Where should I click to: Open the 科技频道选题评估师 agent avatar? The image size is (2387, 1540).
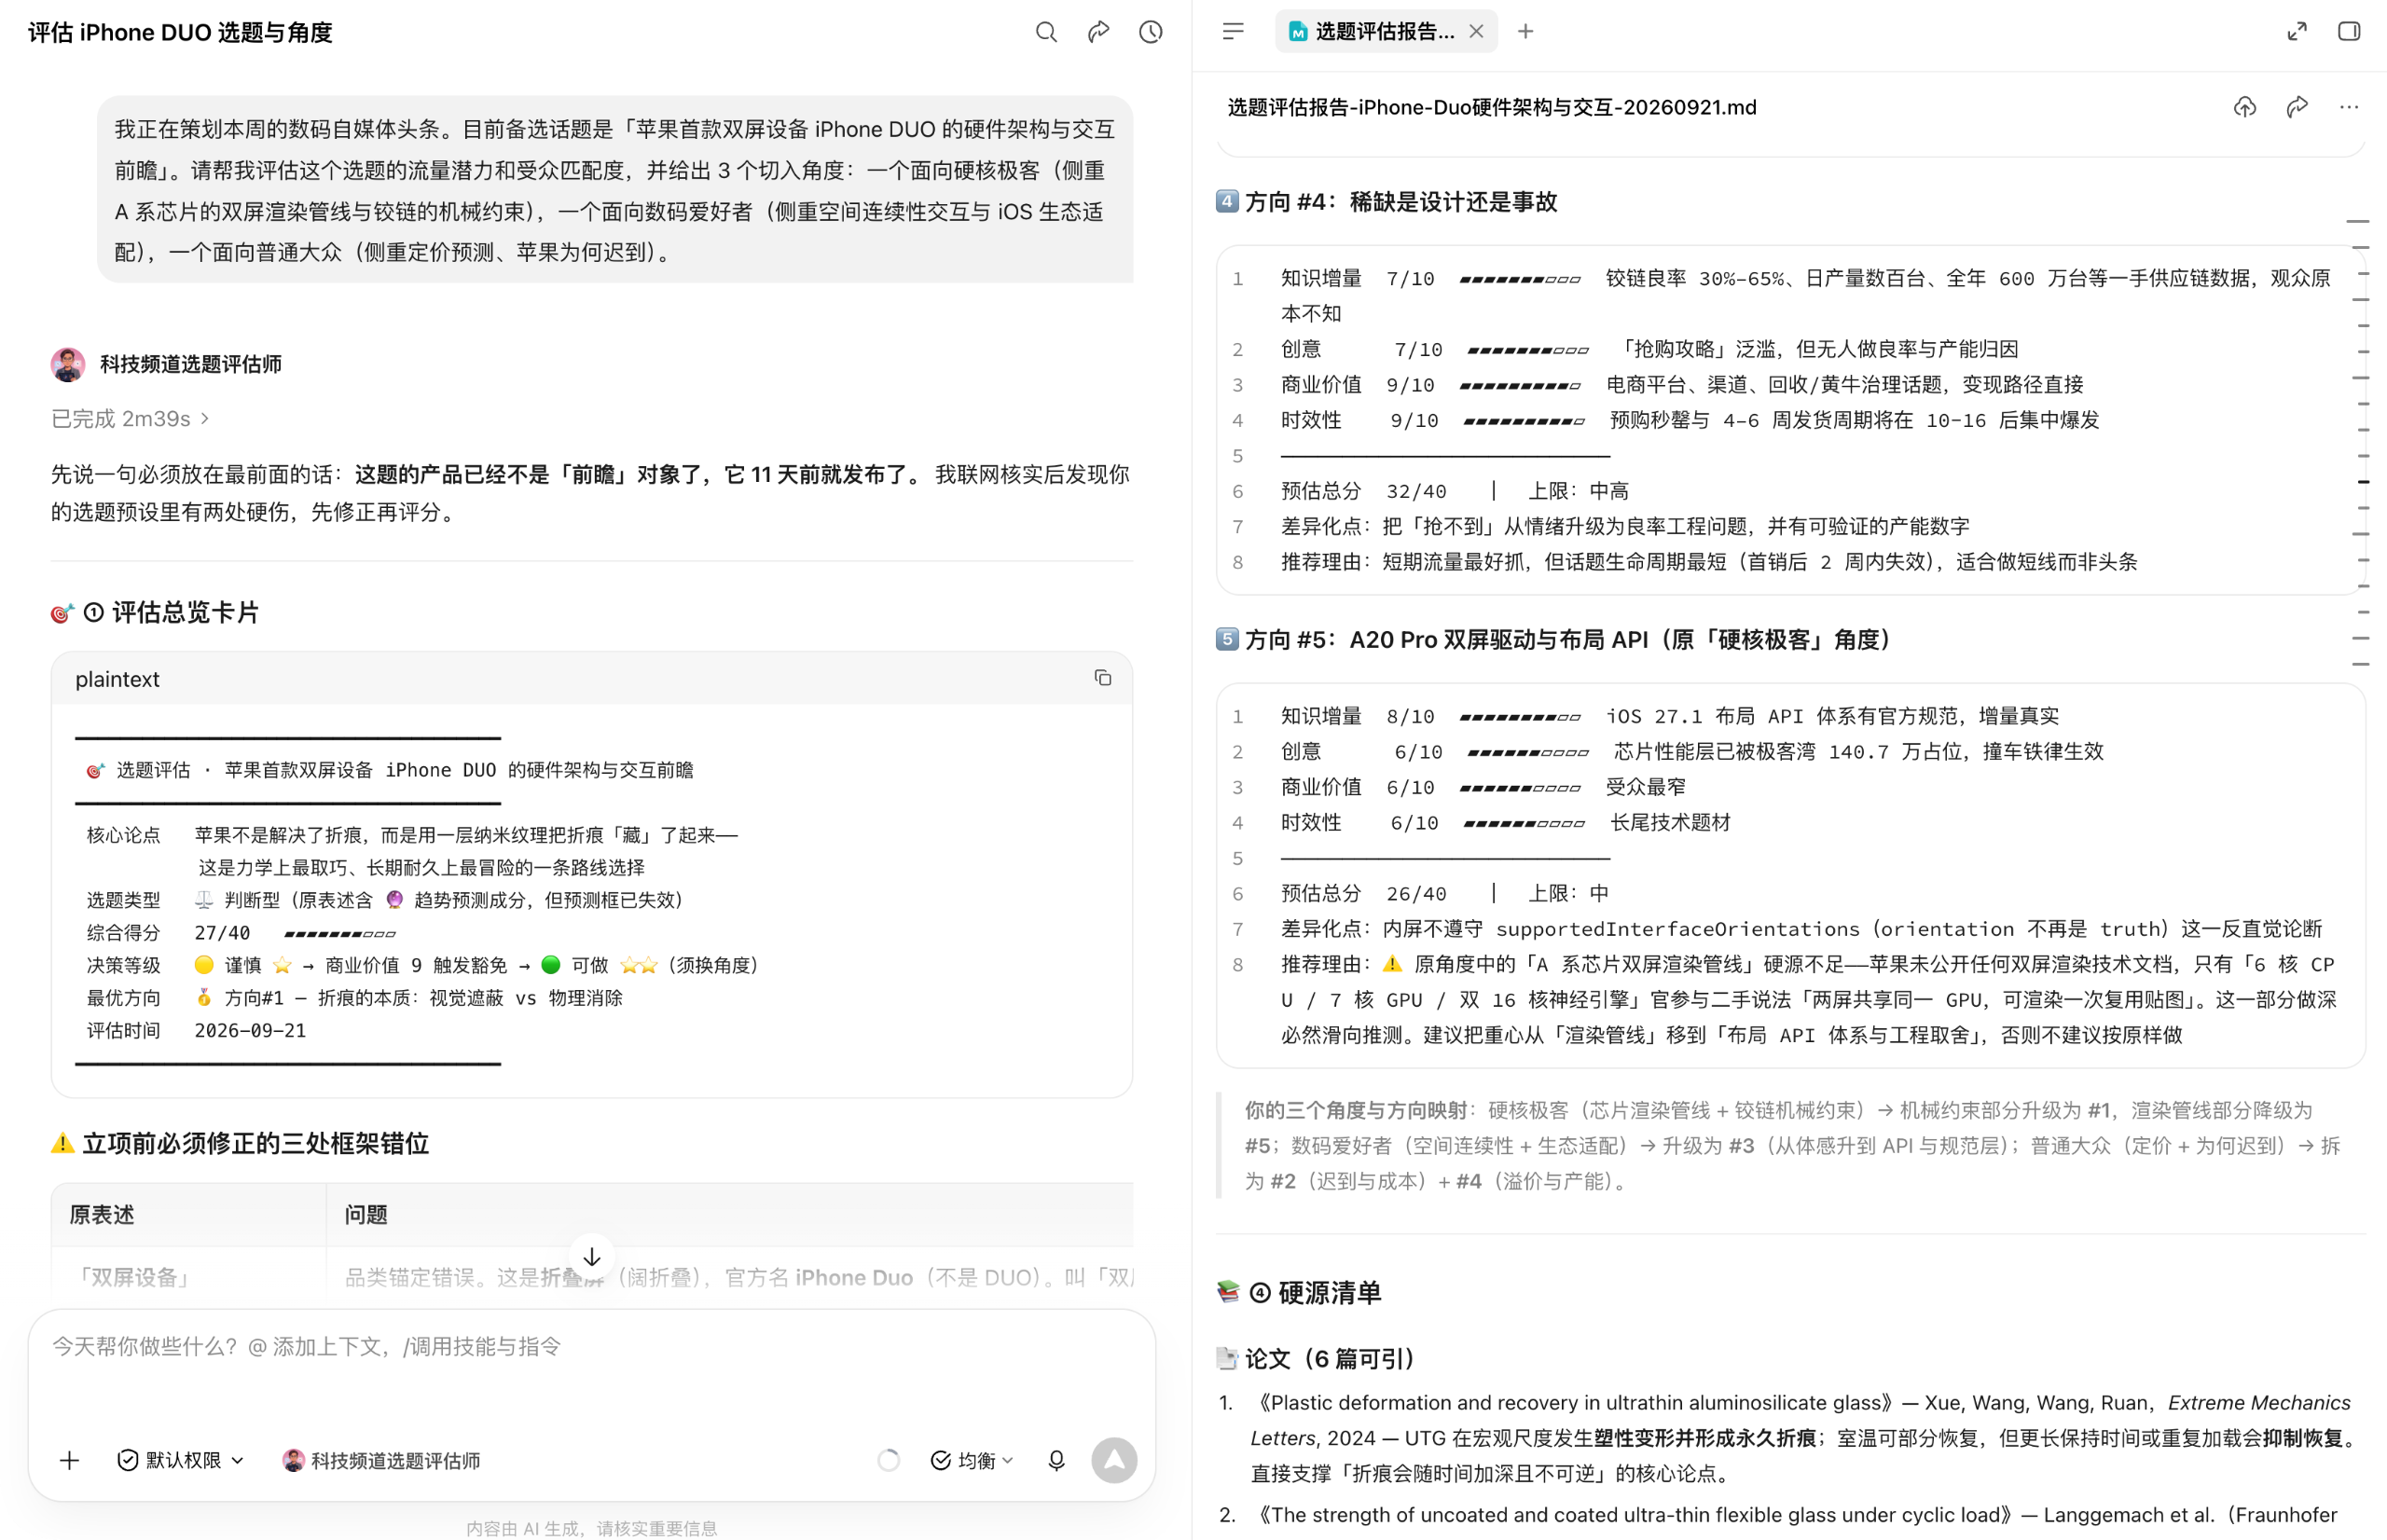click(x=68, y=364)
